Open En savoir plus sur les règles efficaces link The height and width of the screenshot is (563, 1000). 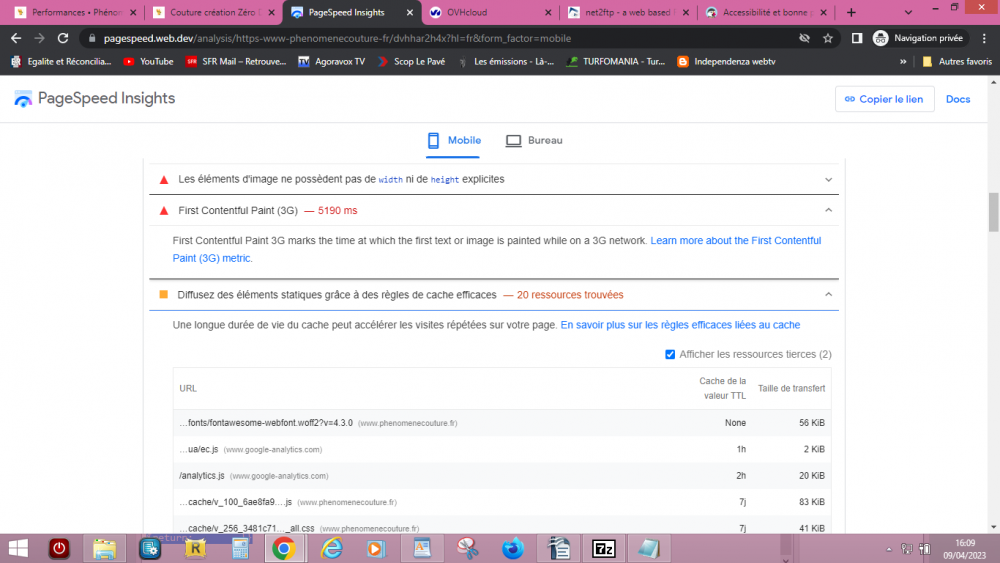(680, 325)
